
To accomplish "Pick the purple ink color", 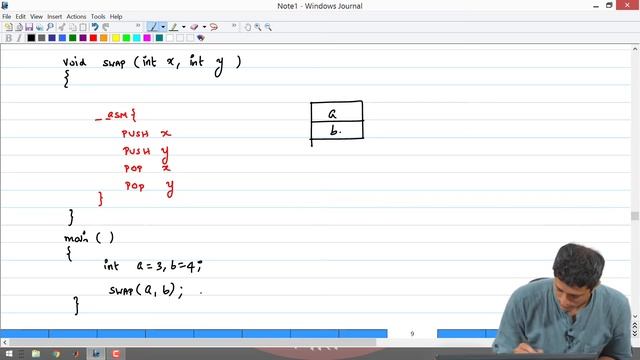I will coord(83,38).
